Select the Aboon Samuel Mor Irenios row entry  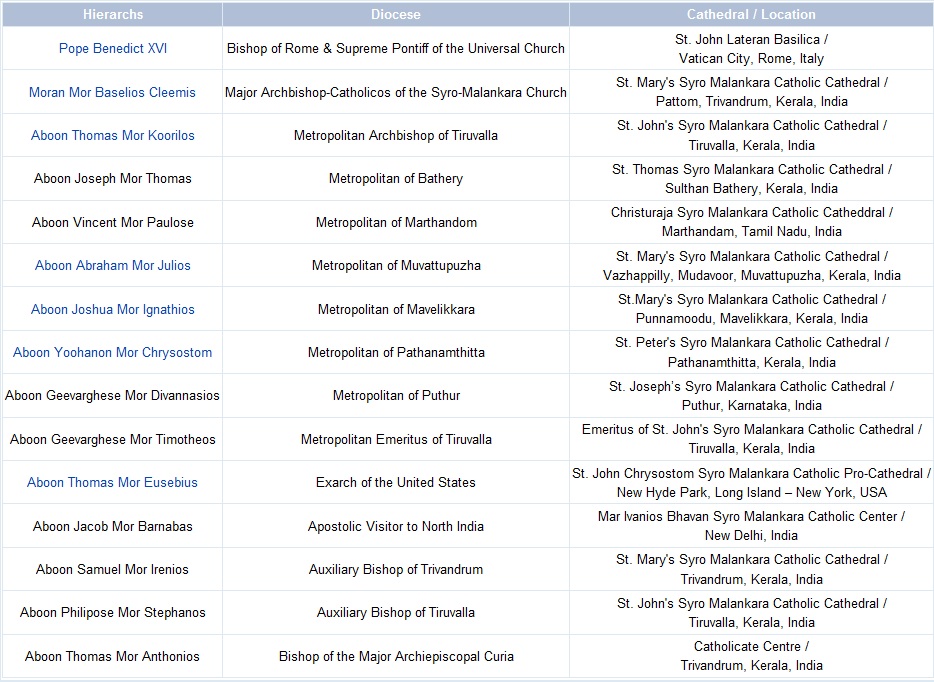(x=112, y=569)
